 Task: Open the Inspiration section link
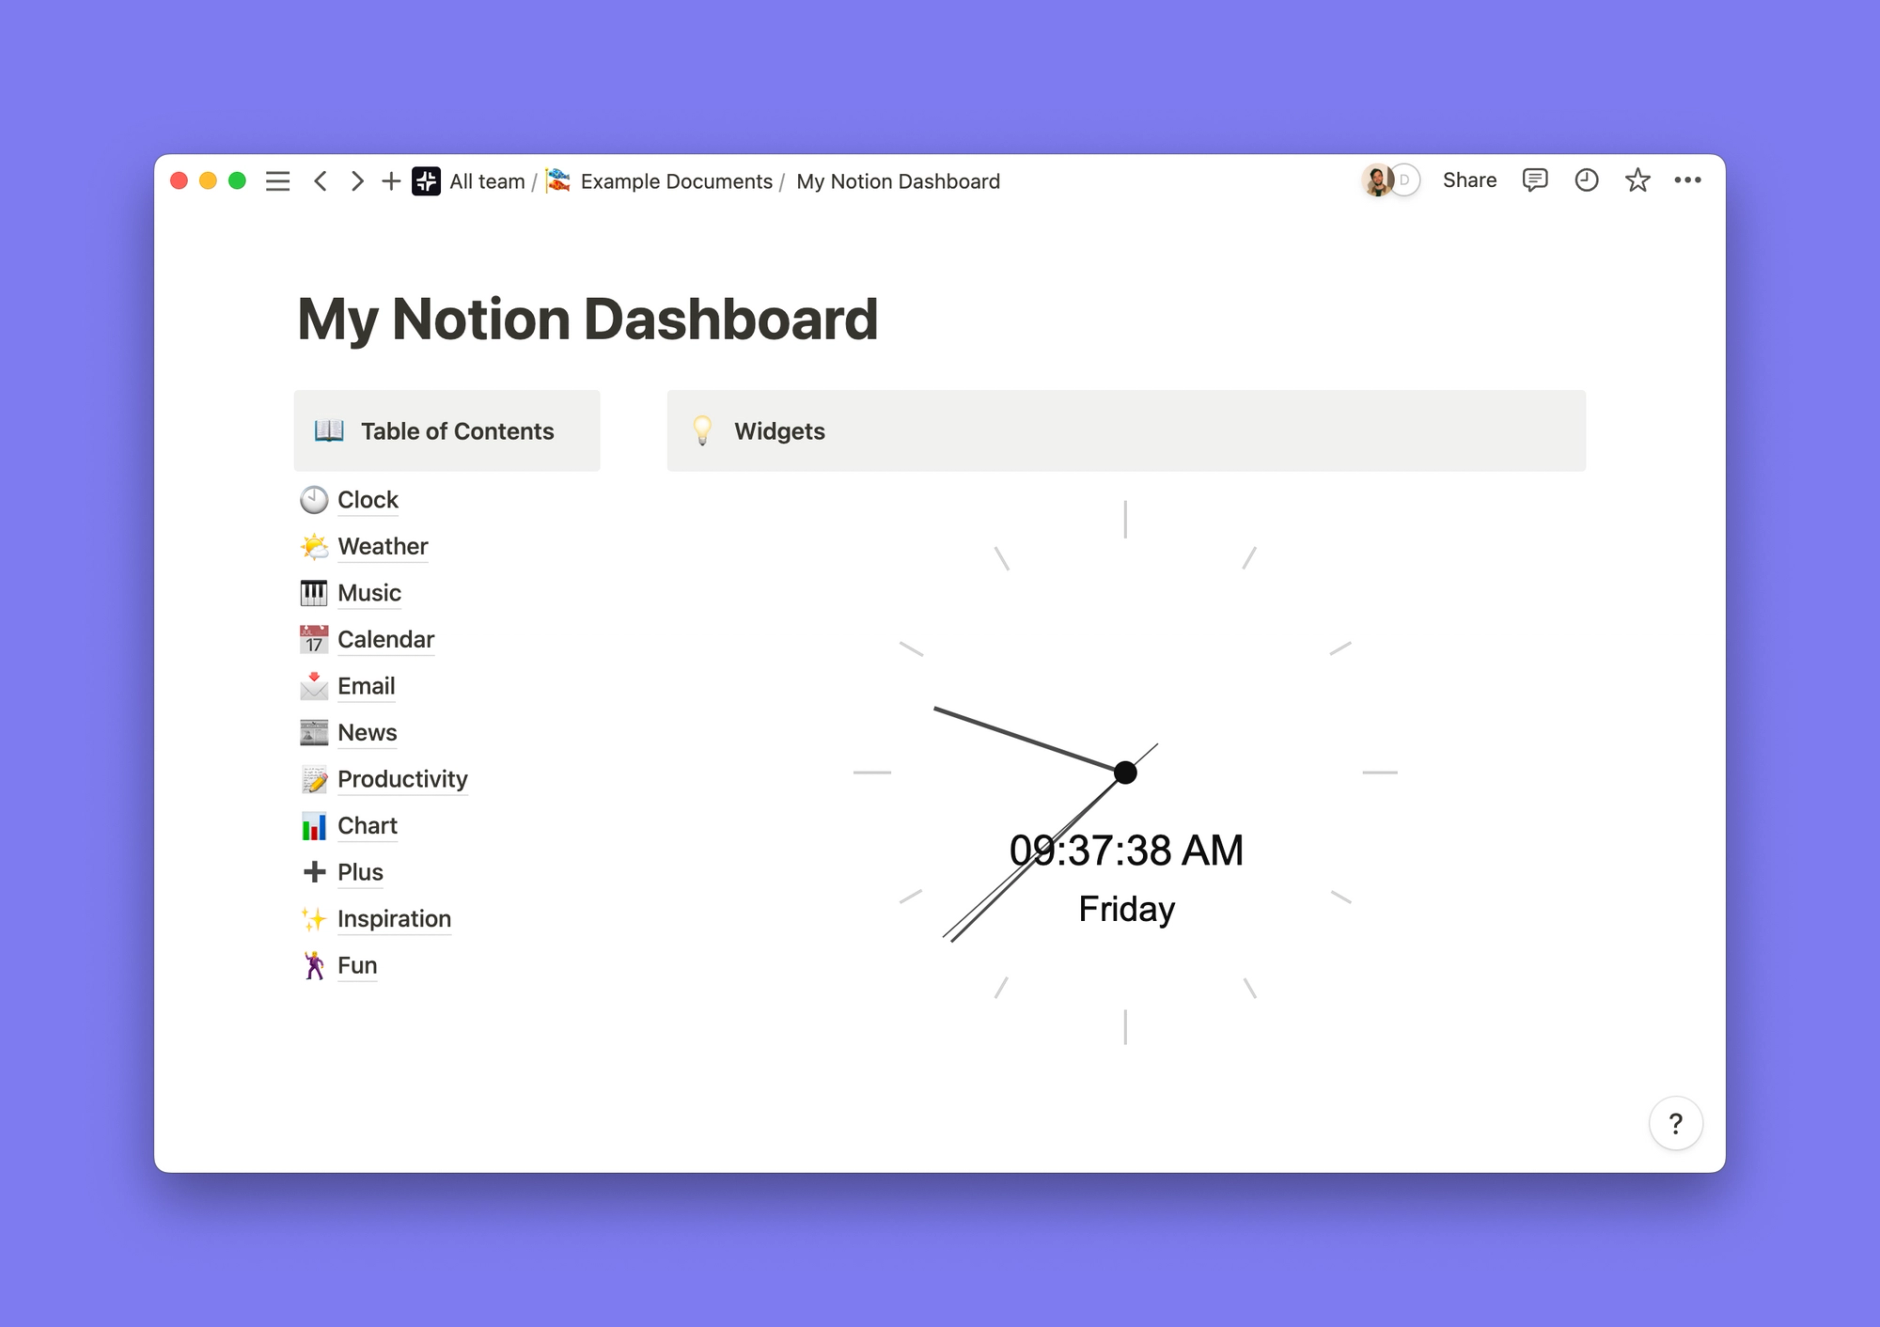click(394, 918)
